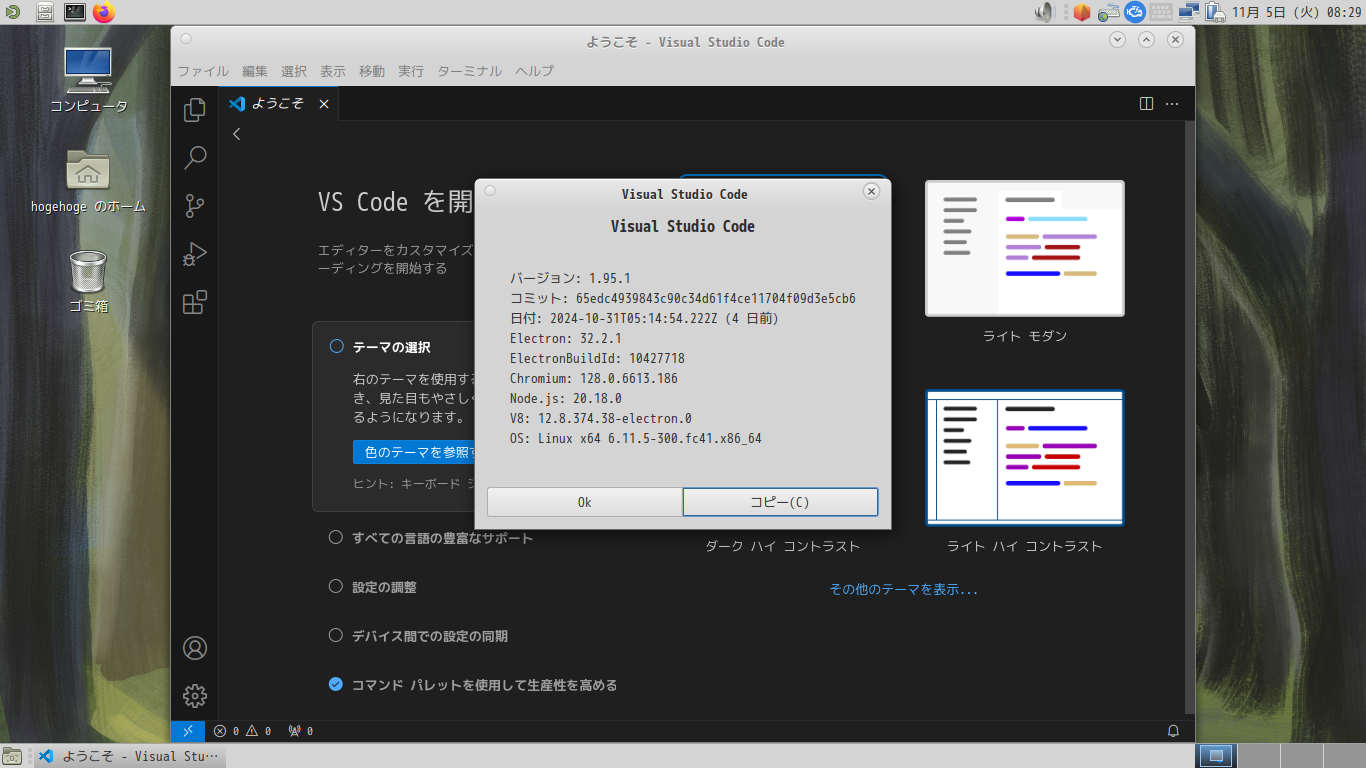The height and width of the screenshot is (768, 1366).
Task: Open the ターミナル menu
Action: point(470,71)
